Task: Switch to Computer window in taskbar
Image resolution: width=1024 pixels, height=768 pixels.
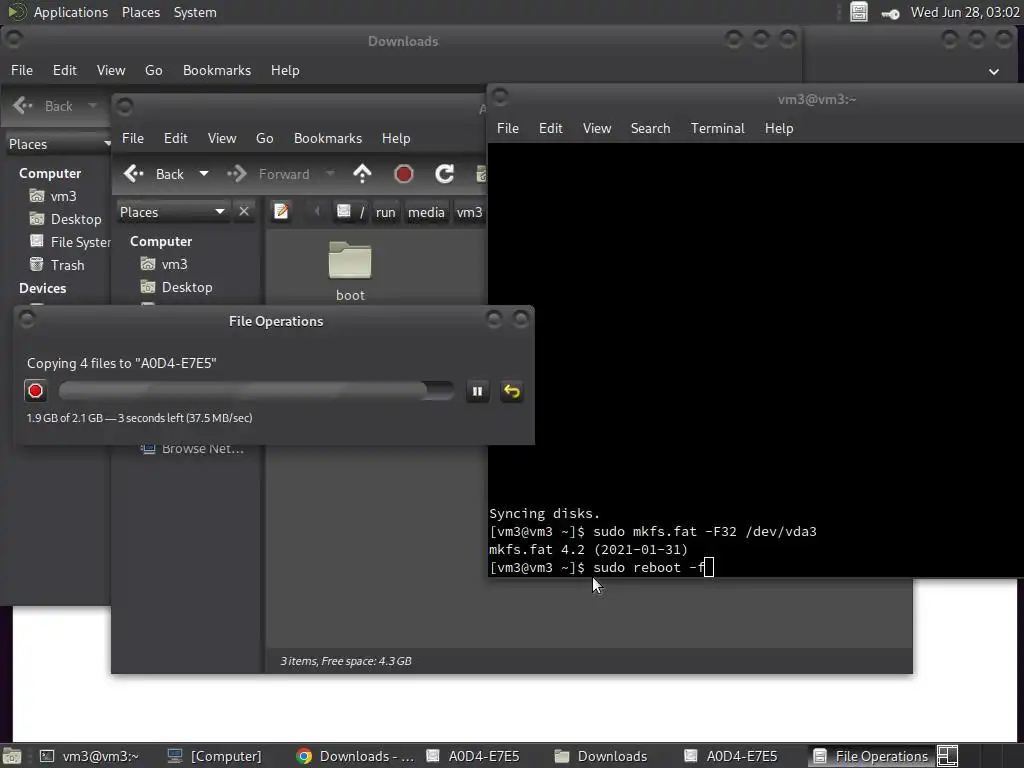Action: pyautogui.click(x=215, y=756)
